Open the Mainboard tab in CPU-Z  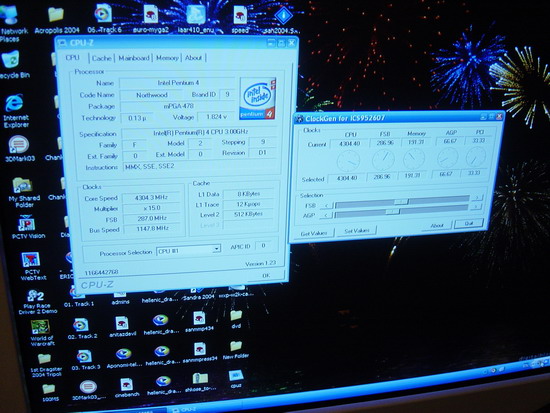(x=134, y=58)
